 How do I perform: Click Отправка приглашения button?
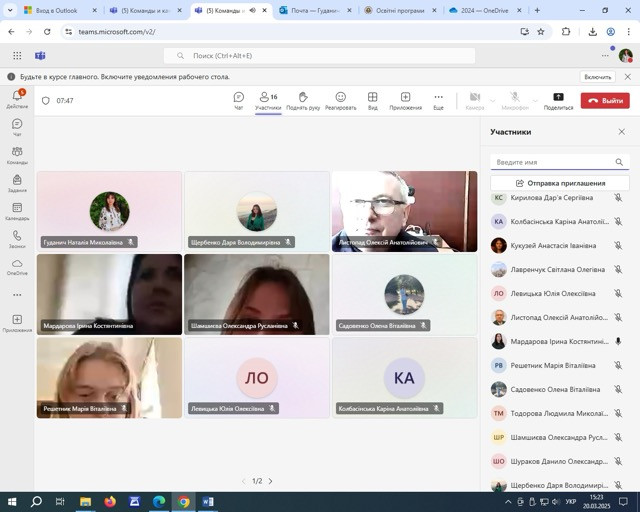[560, 183]
